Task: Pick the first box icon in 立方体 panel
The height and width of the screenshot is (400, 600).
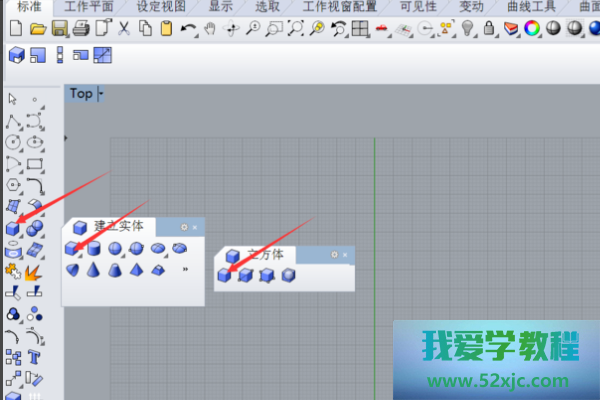Action: pos(225,275)
